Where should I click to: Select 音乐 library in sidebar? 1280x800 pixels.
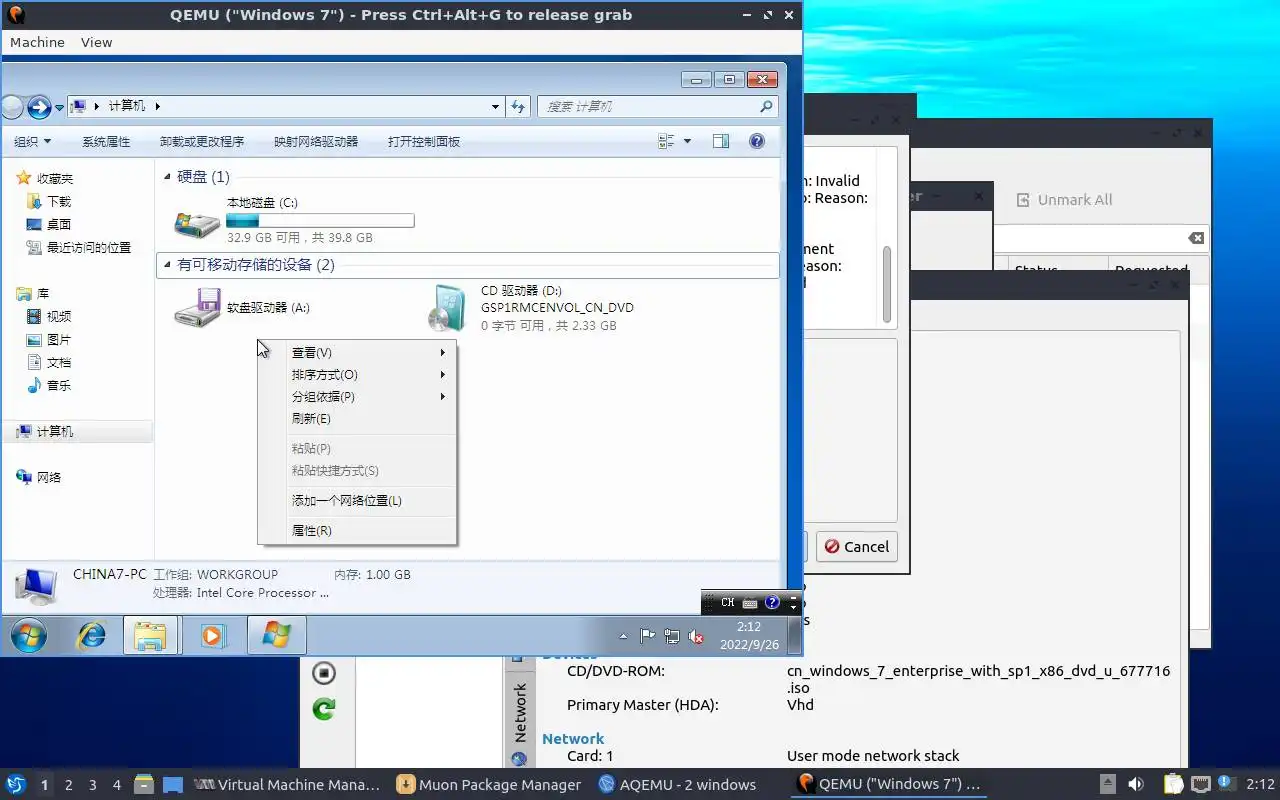click(59, 385)
